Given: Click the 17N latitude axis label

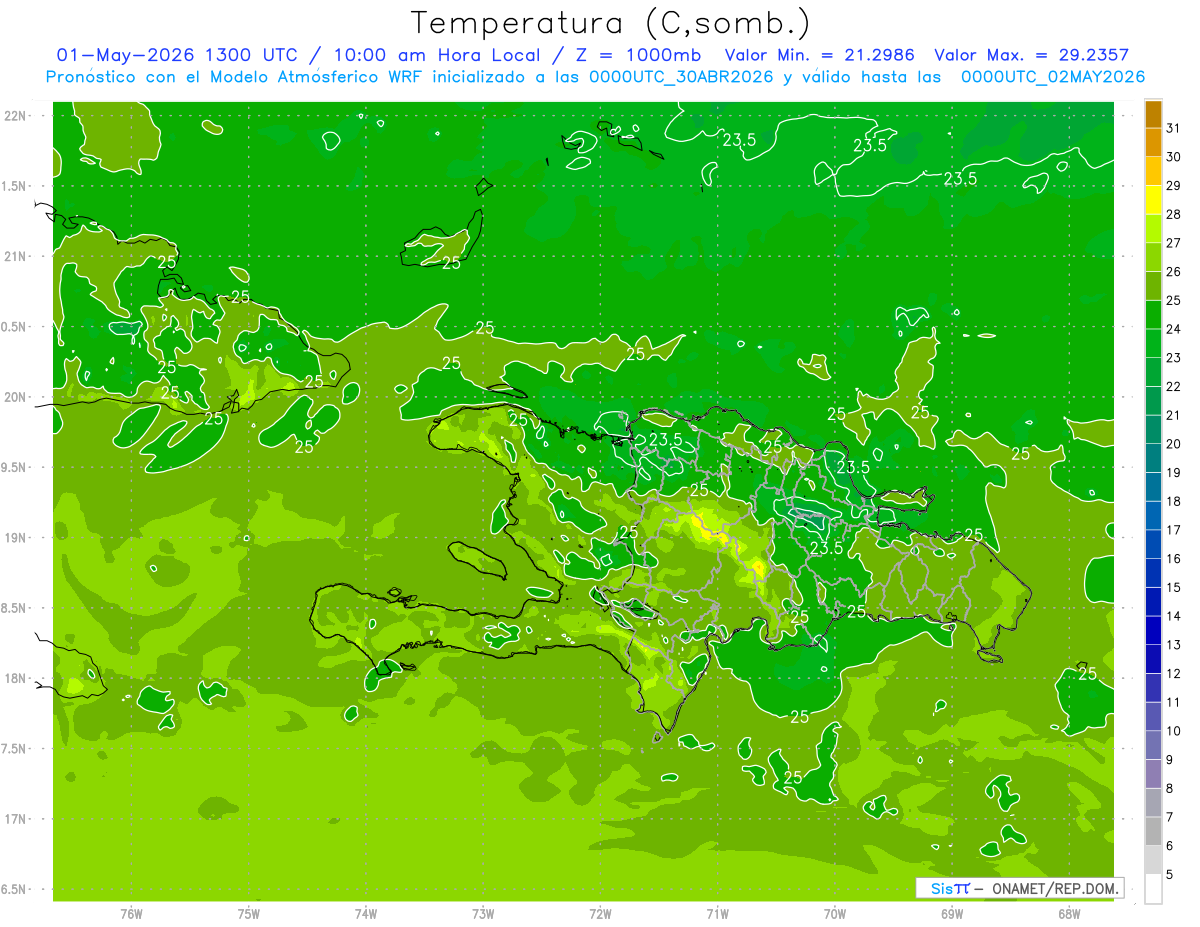Looking at the screenshot, I should (x=16, y=819).
